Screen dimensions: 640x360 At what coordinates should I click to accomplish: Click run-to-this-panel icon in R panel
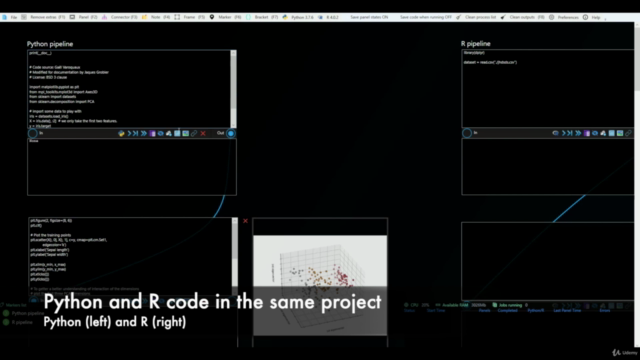pyautogui.click(x=570, y=133)
